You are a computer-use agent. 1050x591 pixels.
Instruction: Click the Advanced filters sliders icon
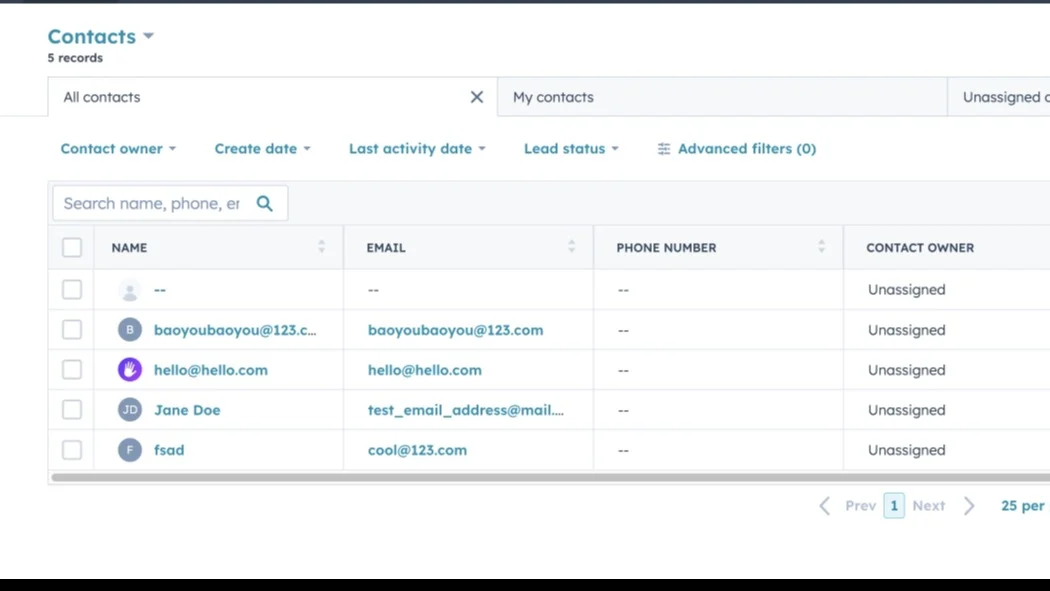click(664, 149)
